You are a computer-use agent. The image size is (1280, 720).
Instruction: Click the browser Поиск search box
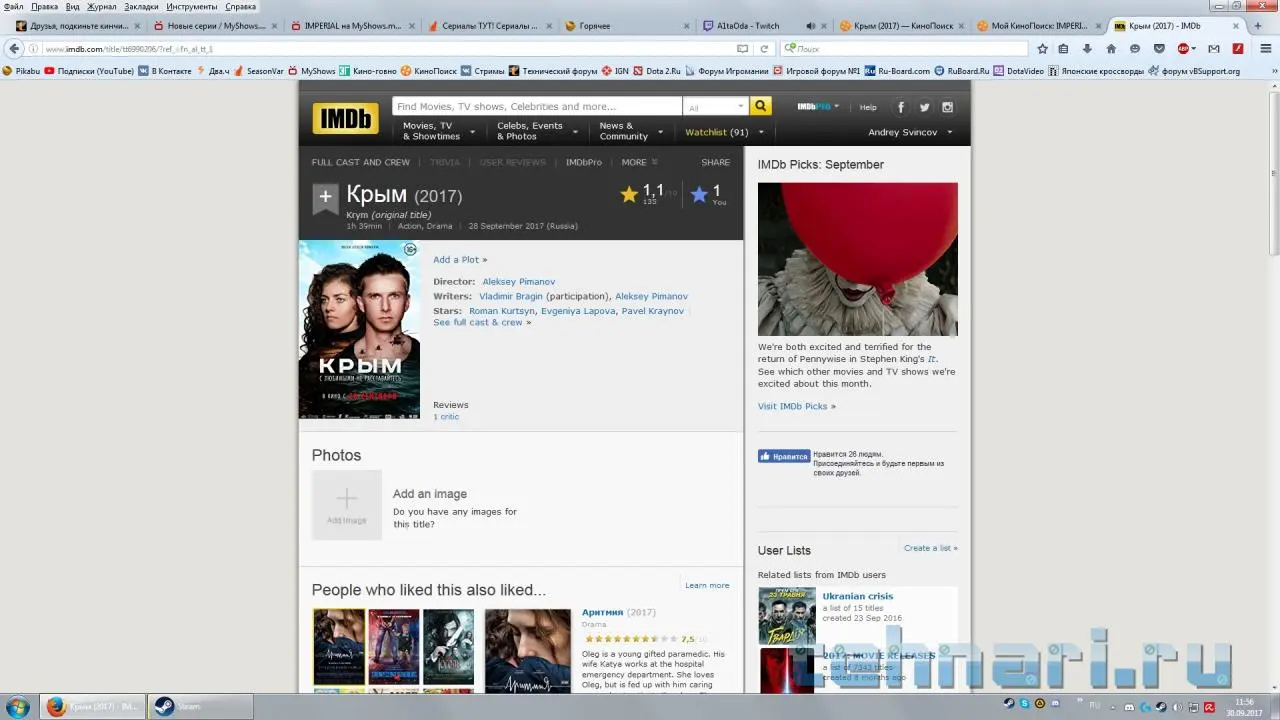(x=904, y=48)
